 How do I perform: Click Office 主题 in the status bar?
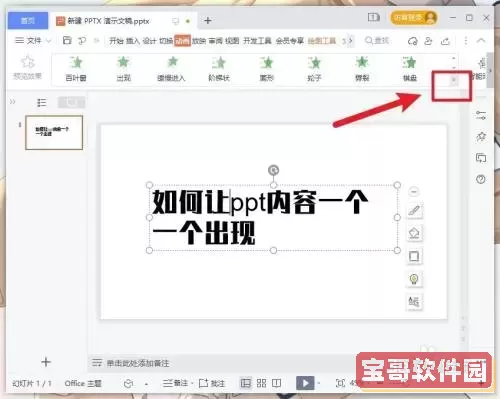83,383
